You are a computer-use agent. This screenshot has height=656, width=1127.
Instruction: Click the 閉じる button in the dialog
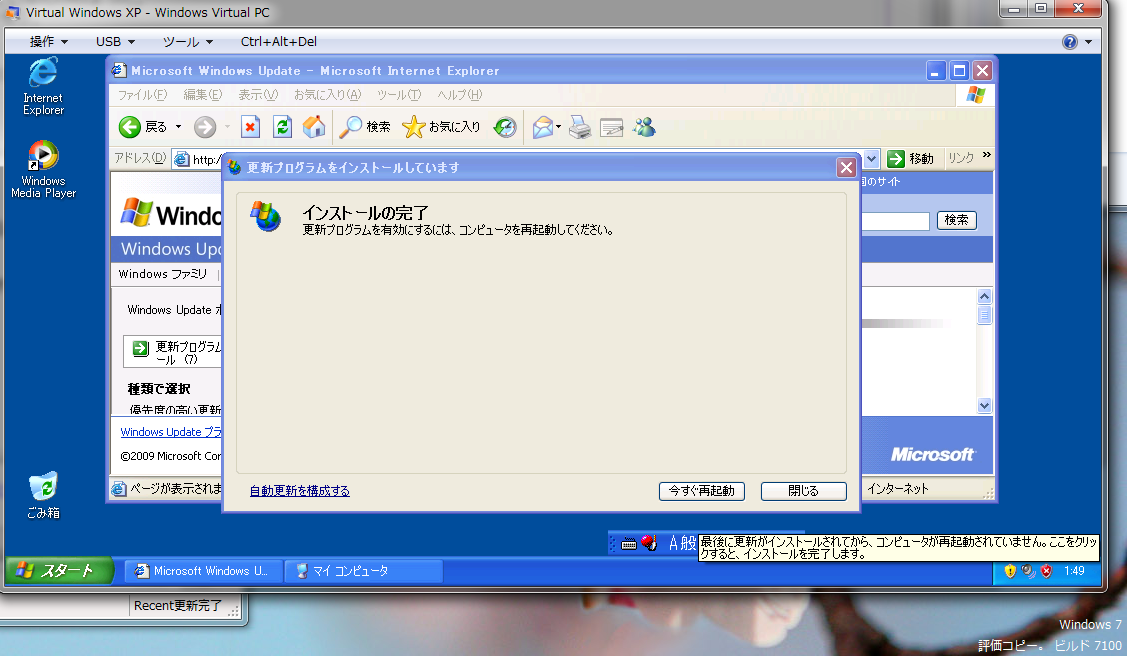(804, 491)
